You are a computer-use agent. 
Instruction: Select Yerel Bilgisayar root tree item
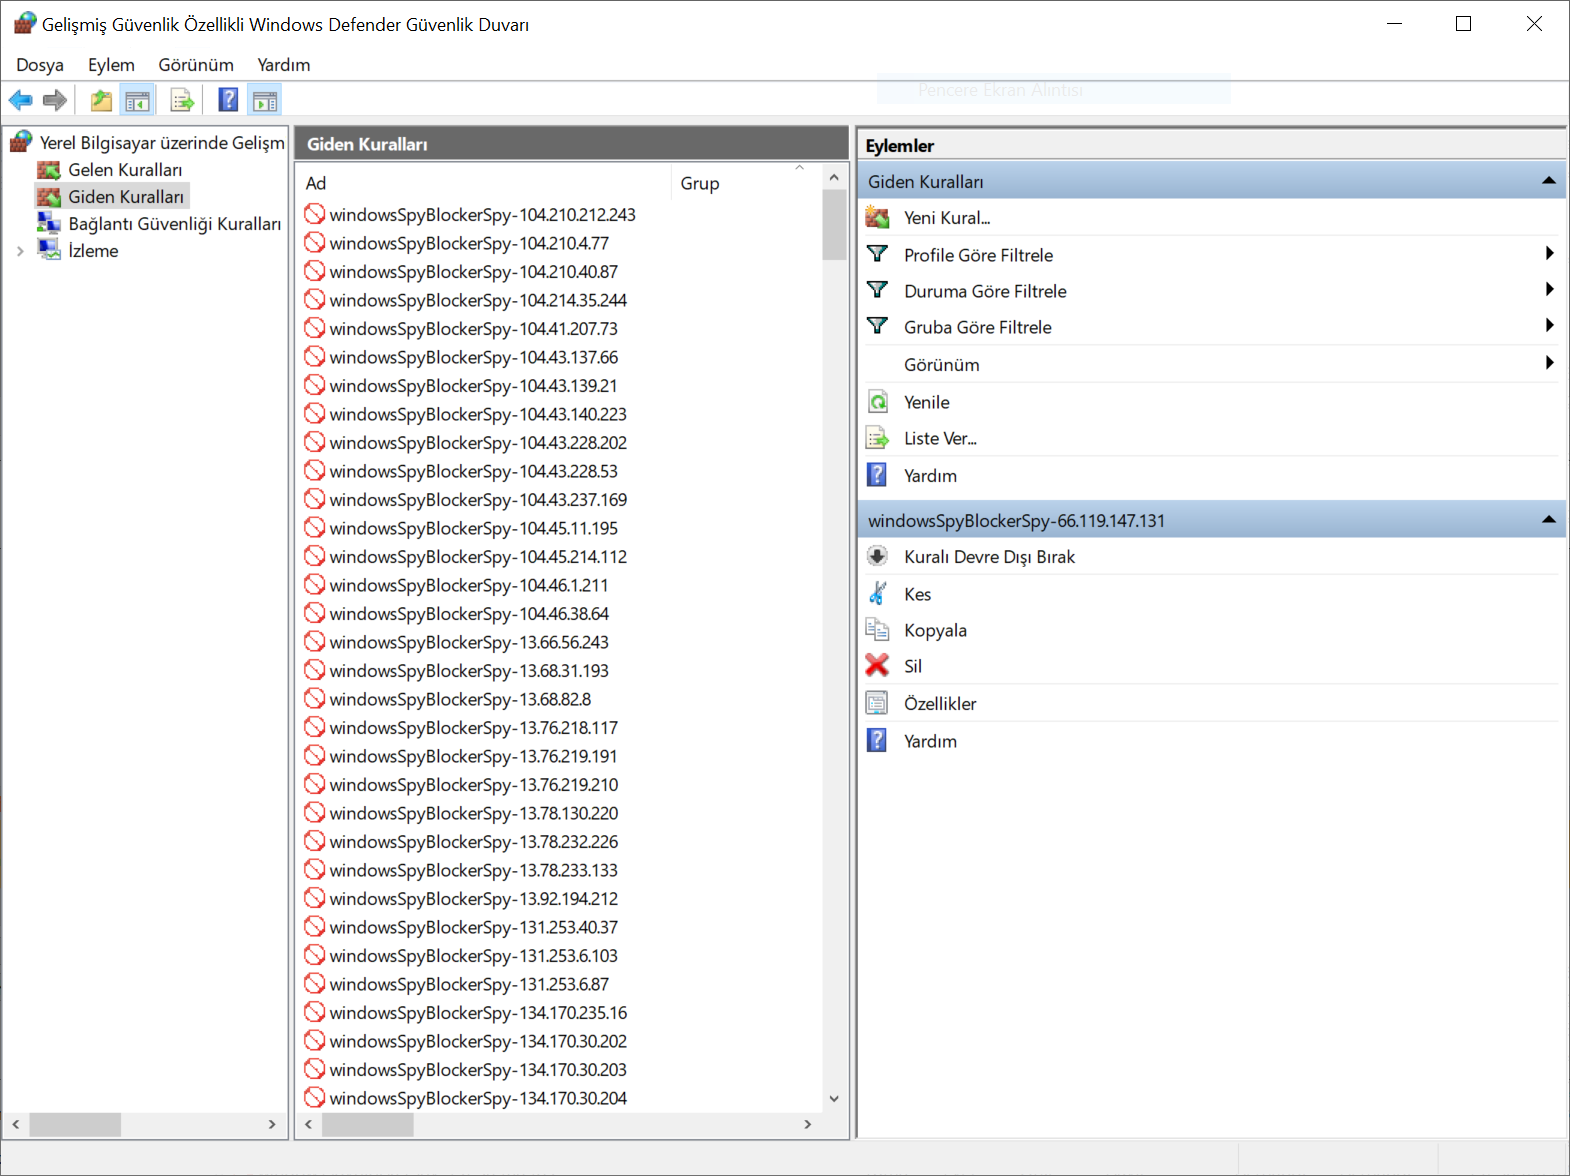(x=162, y=143)
